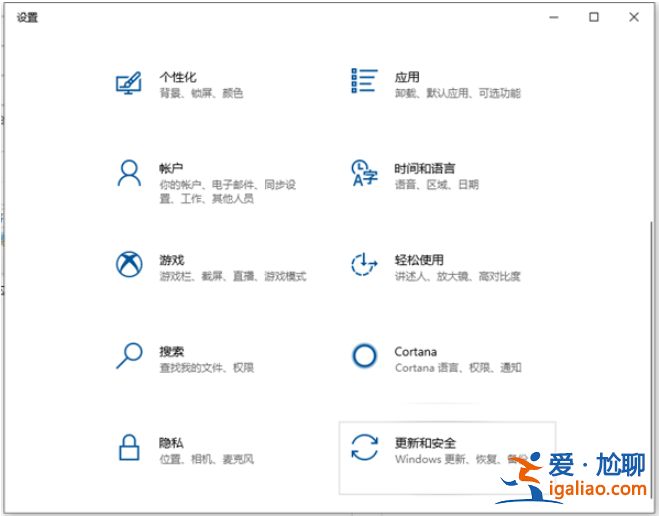
Task: Click the 轻松使用 dashed clock icon
Action: coord(364,264)
